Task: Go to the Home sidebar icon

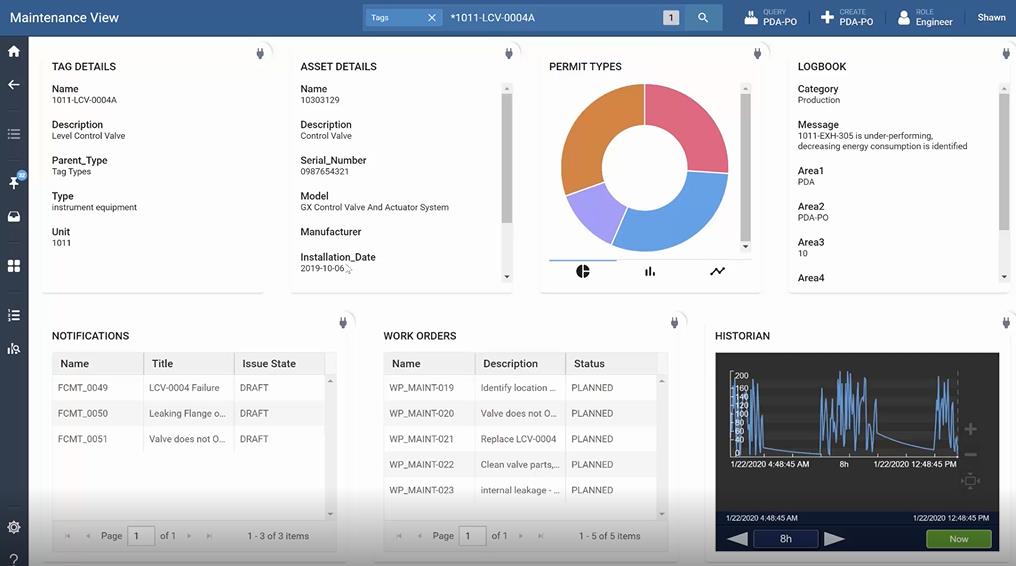Action: 14,51
